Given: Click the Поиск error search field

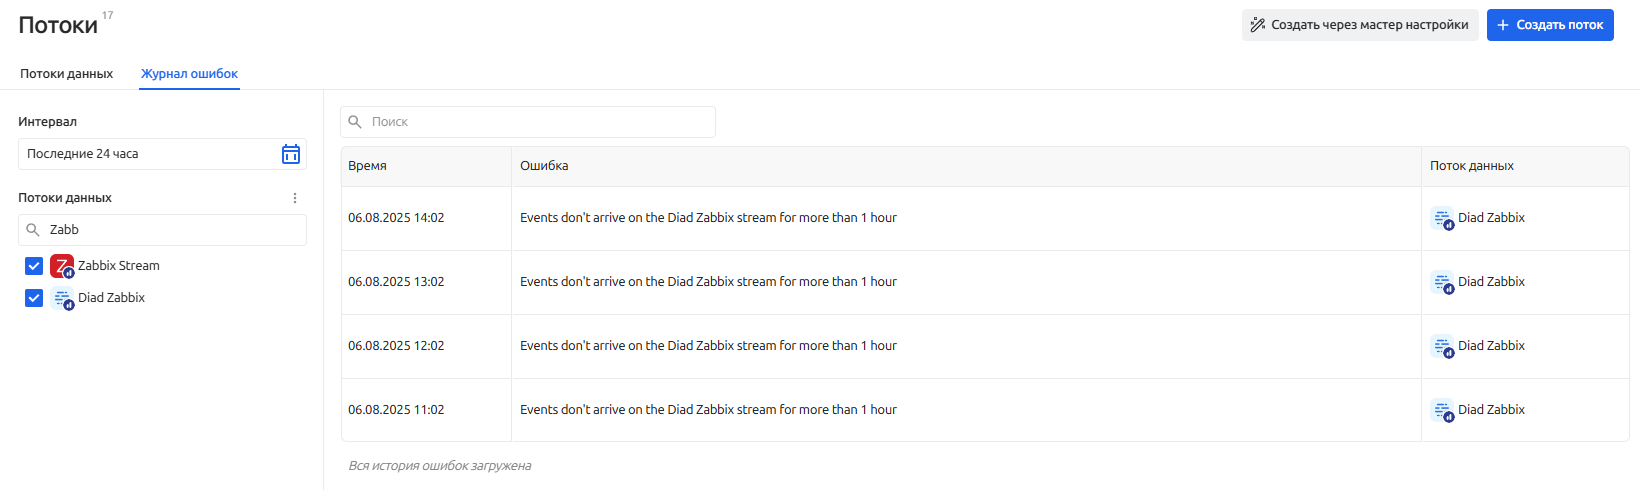Looking at the screenshot, I should point(540,122).
